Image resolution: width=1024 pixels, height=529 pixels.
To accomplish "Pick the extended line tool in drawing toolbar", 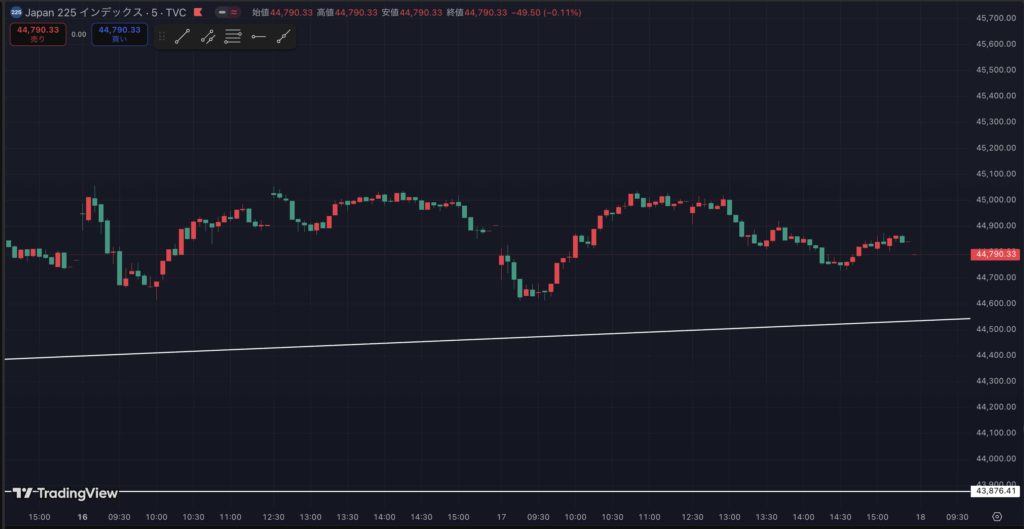I will (x=284, y=36).
